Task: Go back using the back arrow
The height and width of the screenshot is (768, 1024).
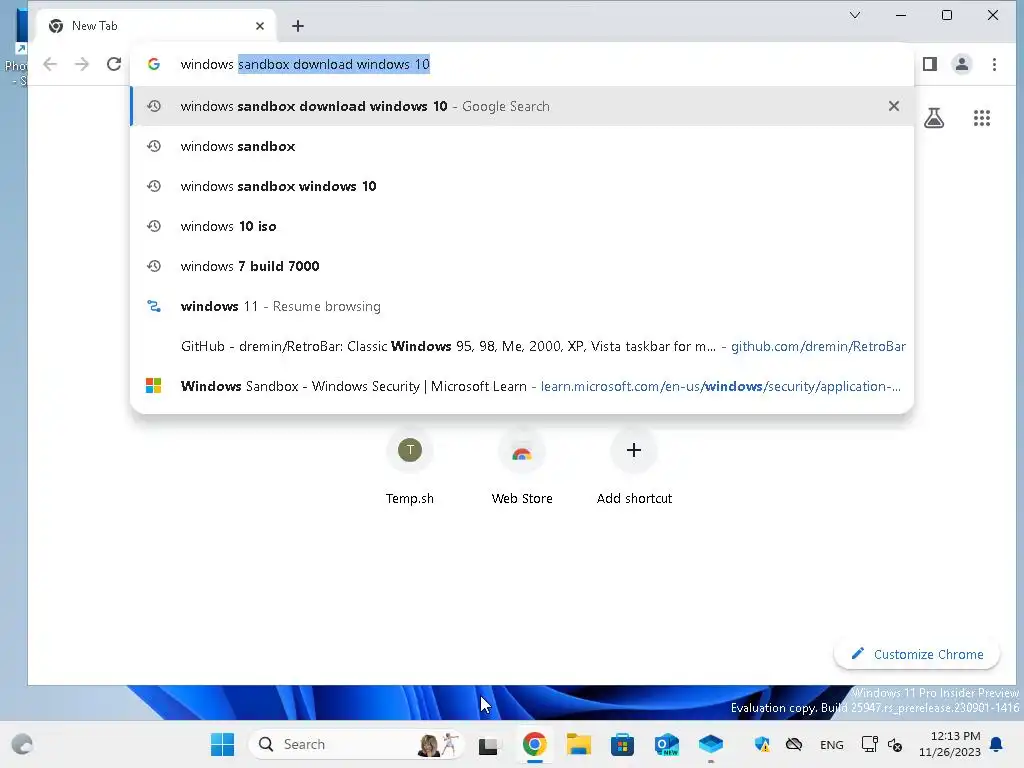Action: pyautogui.click(x=50, y=64)
